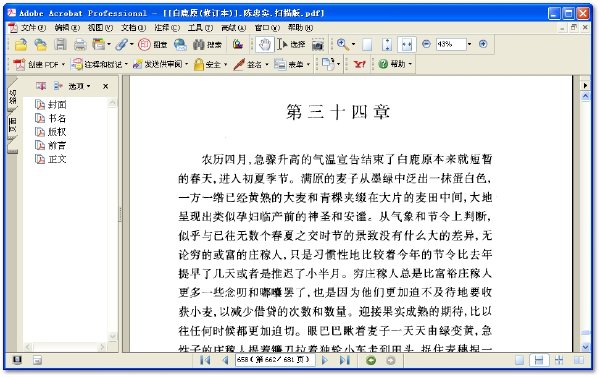Click the Save floppy disk icon

point(60,45)
